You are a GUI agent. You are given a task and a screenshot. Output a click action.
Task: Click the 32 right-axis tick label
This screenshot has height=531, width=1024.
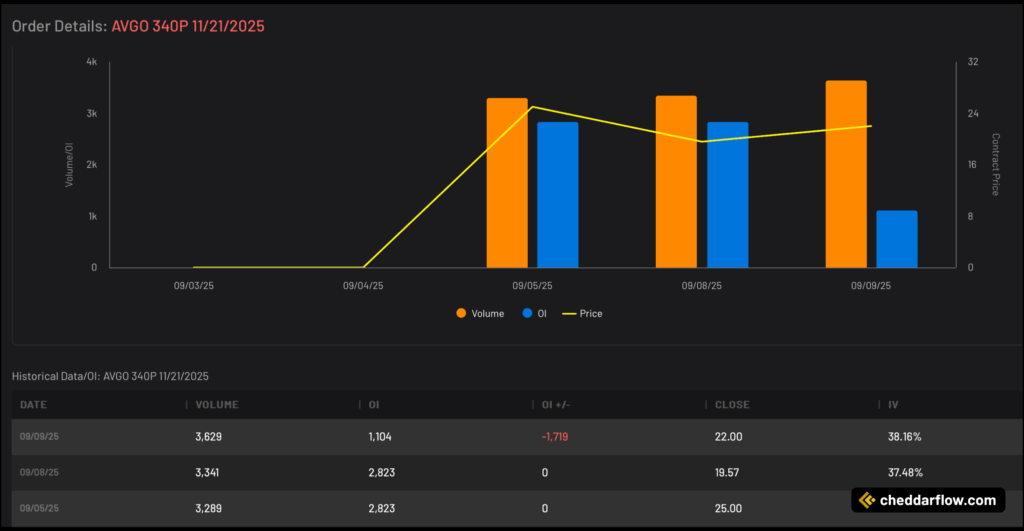(973, 62)
